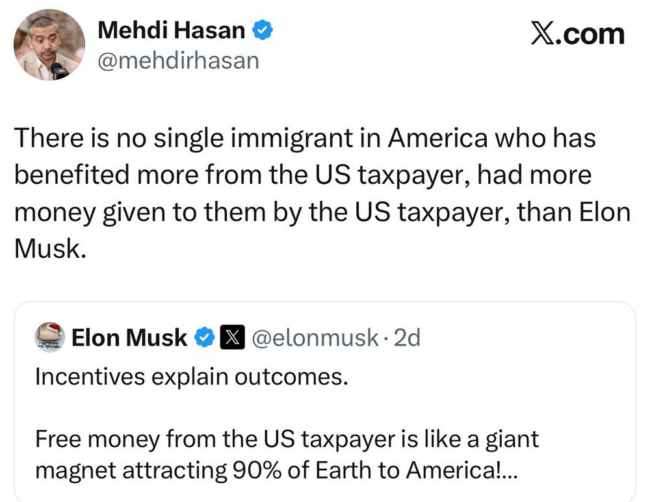Click the black X affiliate badge

(x=231, y=339)
